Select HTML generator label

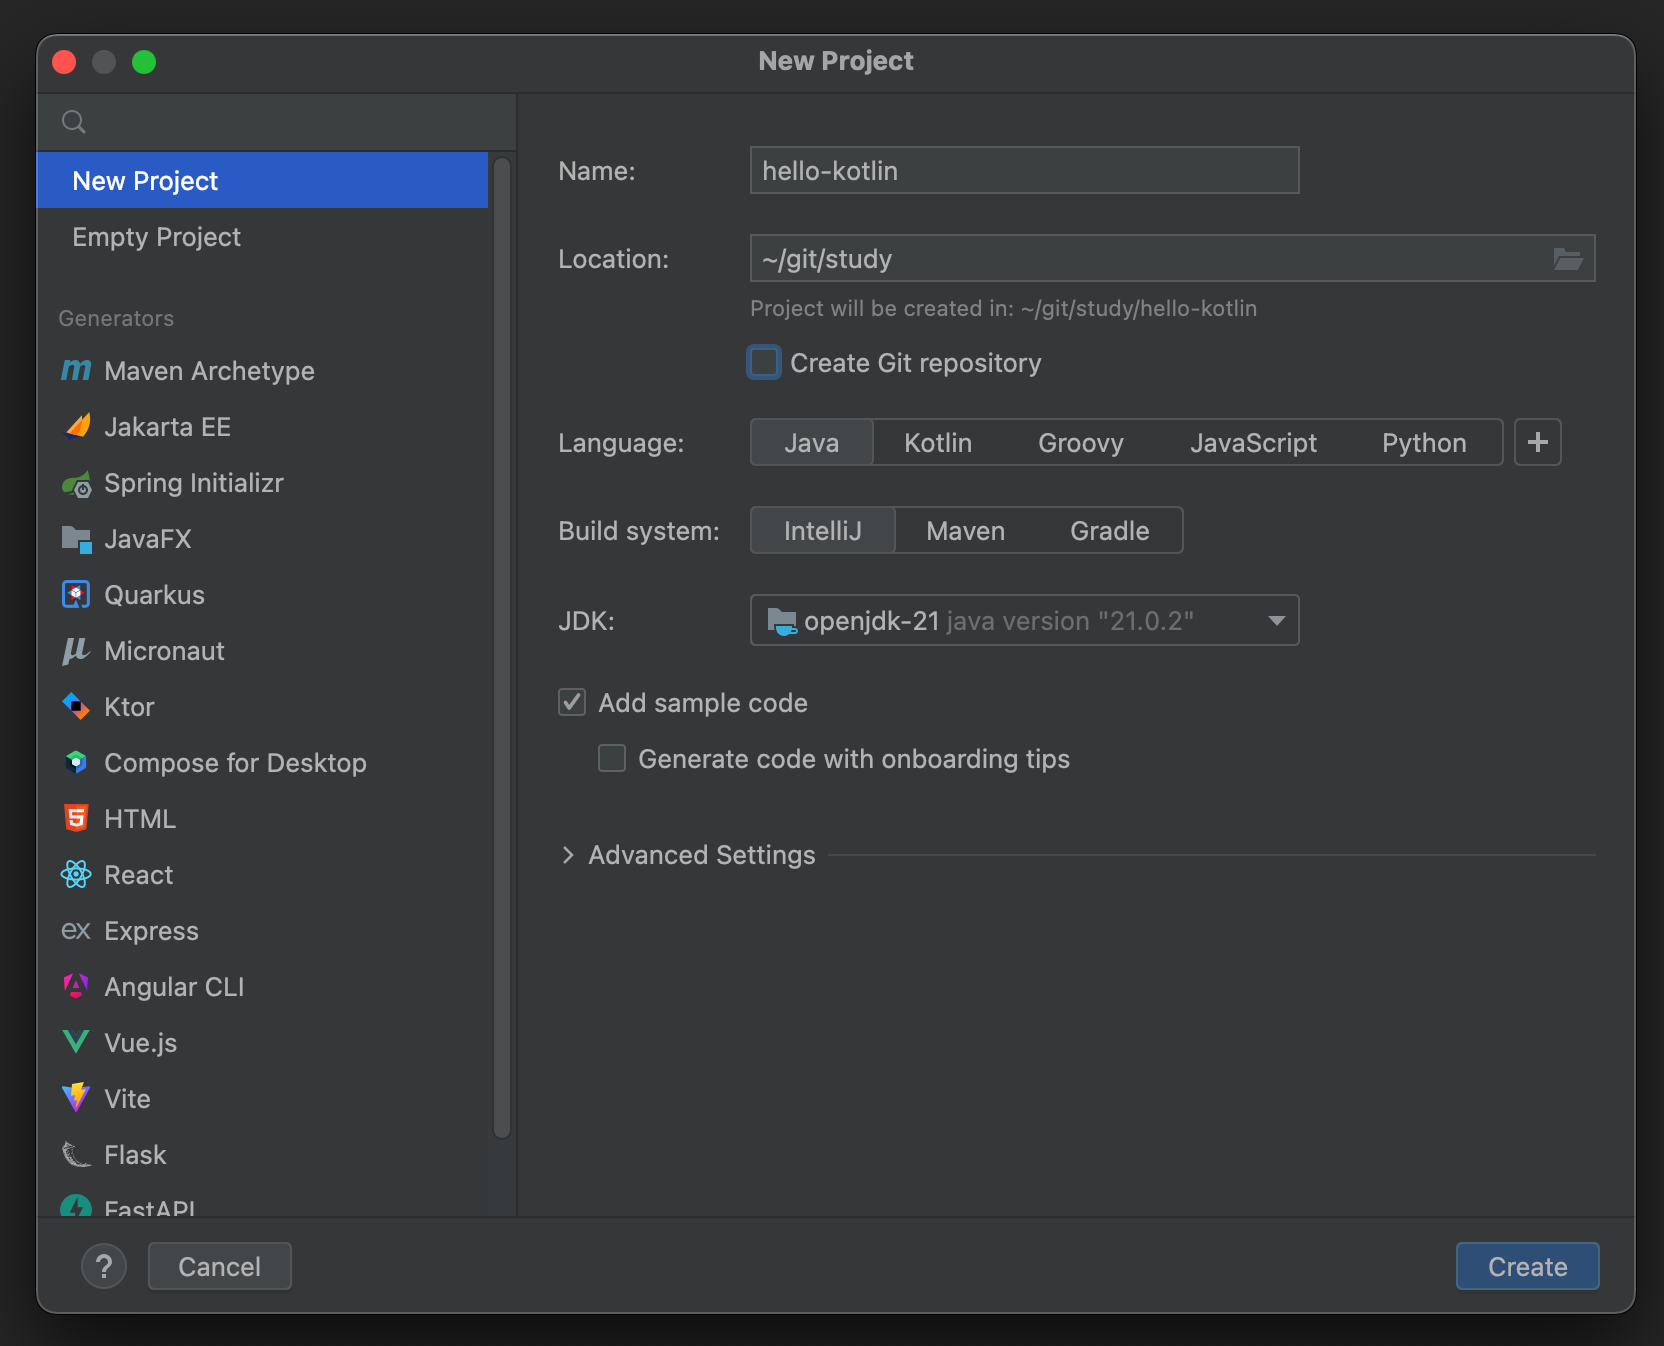click(140, 819)
